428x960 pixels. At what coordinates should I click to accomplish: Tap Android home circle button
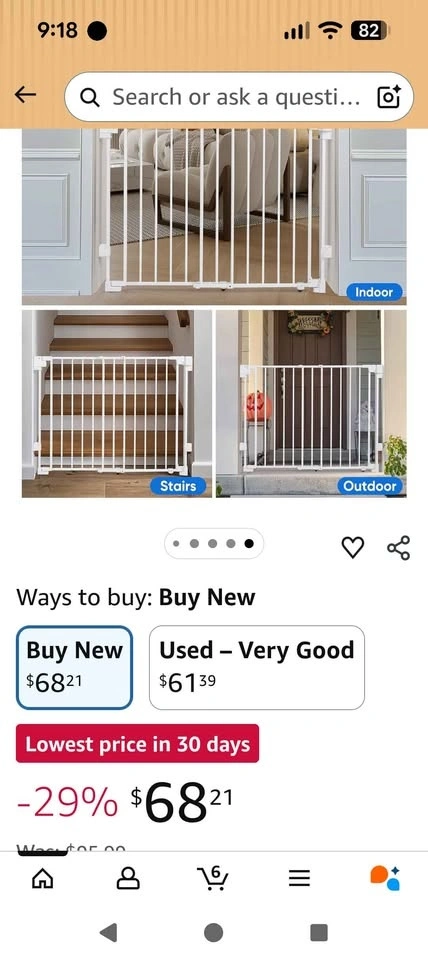click(x=213, y=932)
